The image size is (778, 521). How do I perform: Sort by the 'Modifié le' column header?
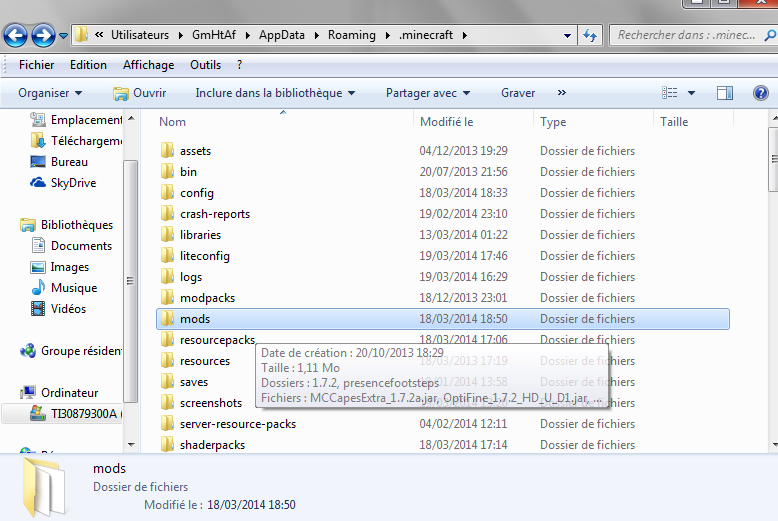(447, 122)
